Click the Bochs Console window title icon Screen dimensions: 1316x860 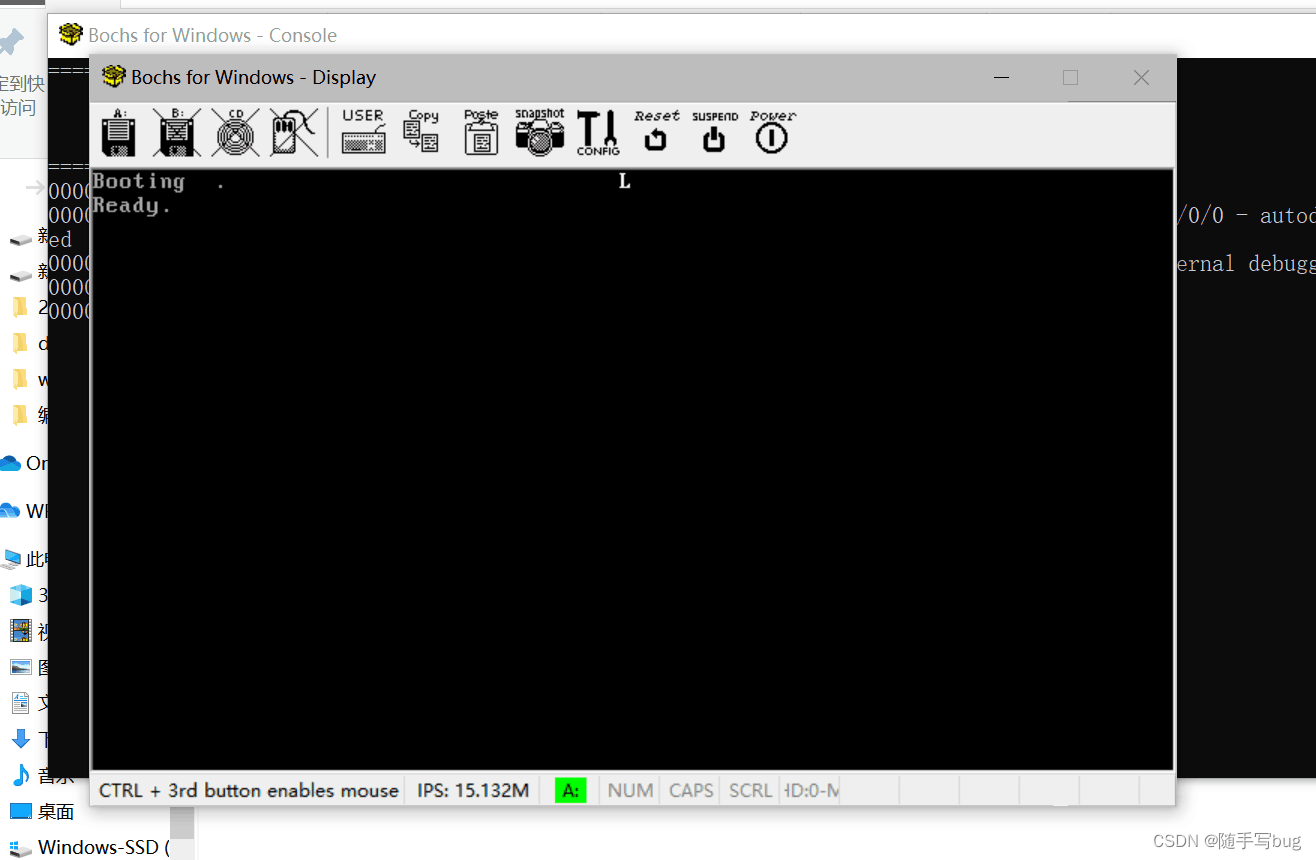coord(70,35)
